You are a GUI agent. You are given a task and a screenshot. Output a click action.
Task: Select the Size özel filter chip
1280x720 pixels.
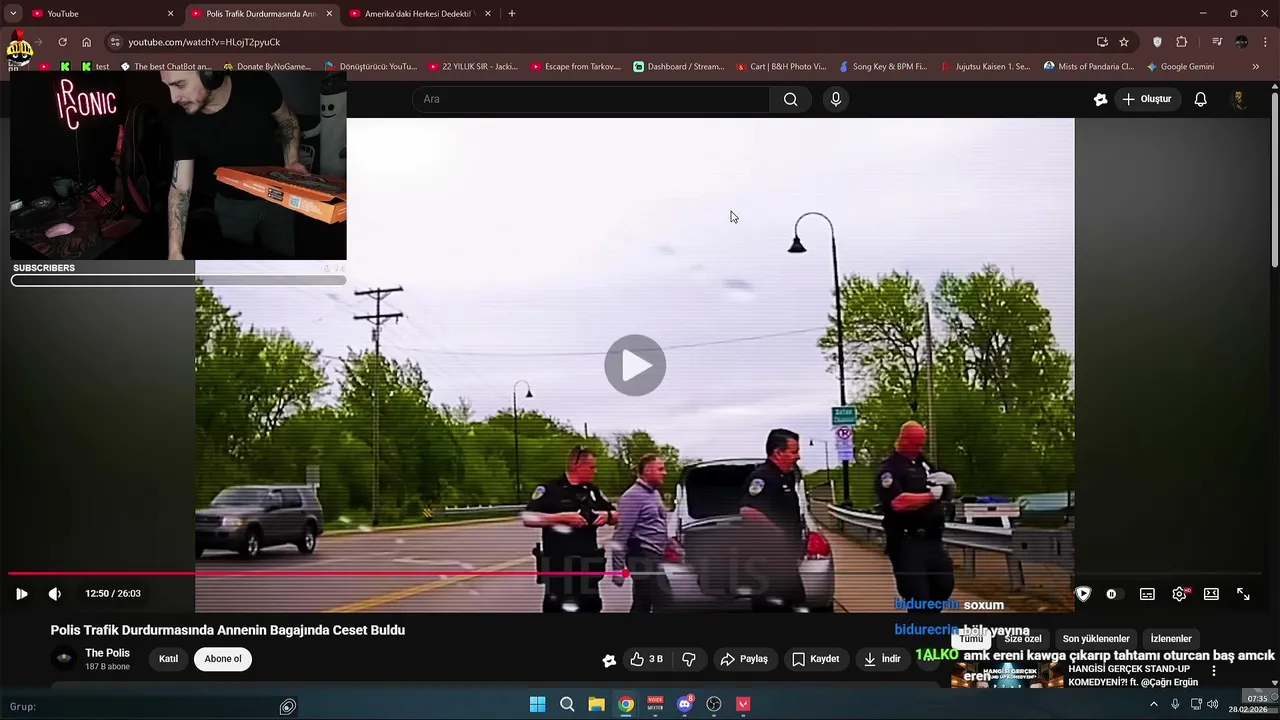pos(1022,639)
